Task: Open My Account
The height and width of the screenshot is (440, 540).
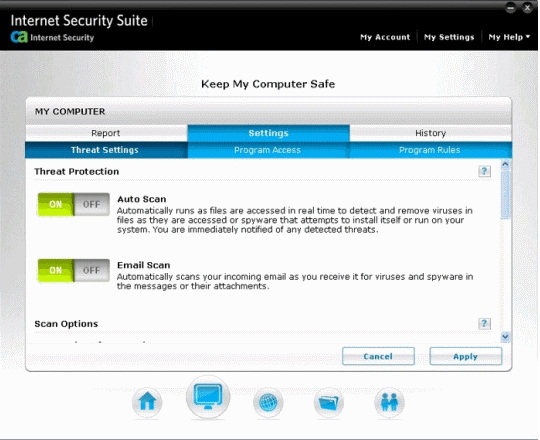Action: click(x=385, y=37)
